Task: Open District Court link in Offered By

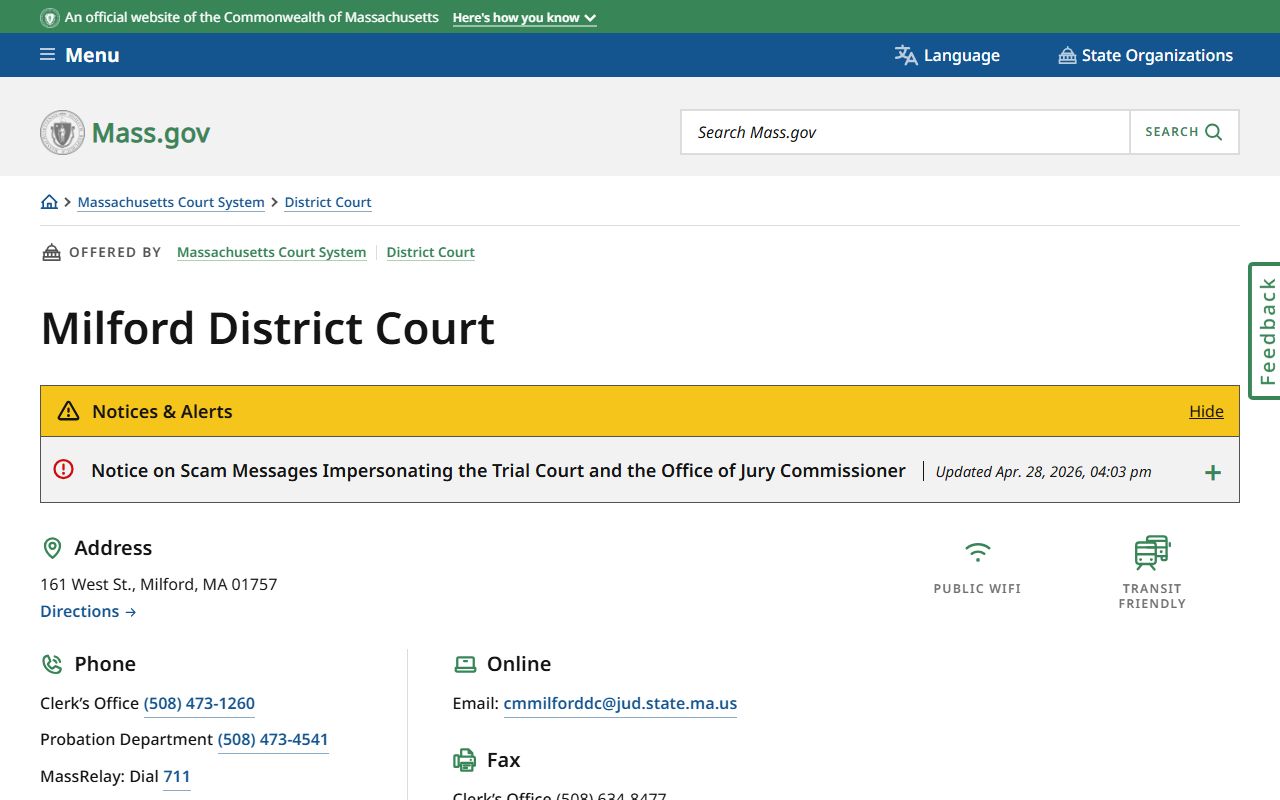Action: [431, 252]
